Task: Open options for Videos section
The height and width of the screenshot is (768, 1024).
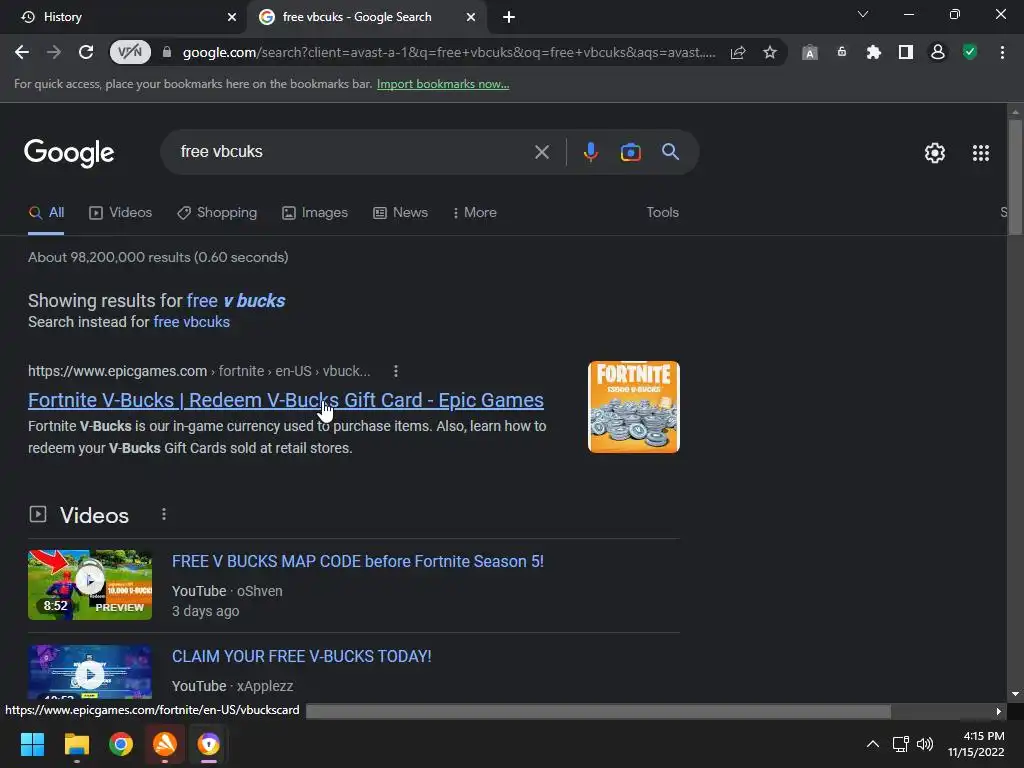Action: coord(164,515)
